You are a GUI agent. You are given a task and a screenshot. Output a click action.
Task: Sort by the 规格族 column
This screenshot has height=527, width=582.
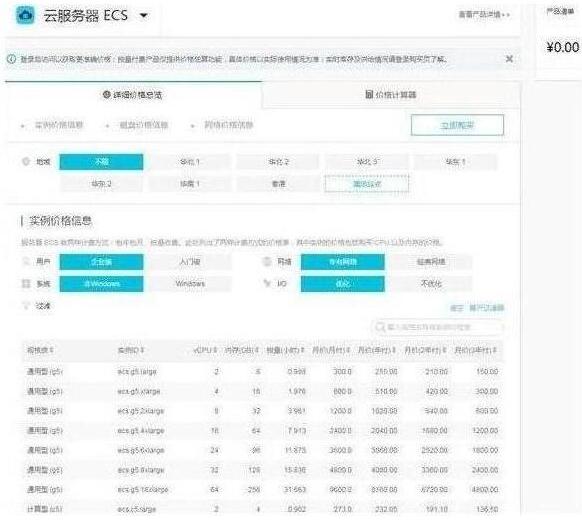pyautogui.click(x=40, y=350)
